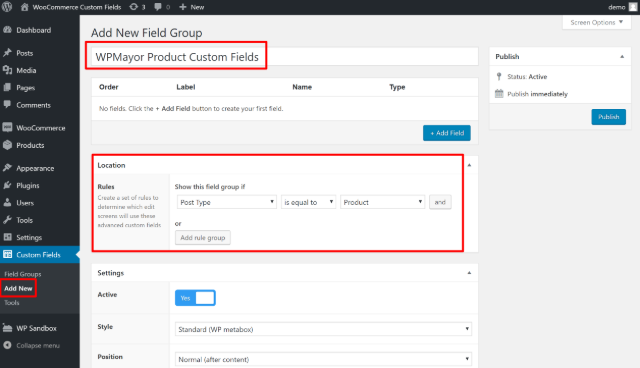Open the WooCommerce menu
640x368 pixels.
pos(40,128)
